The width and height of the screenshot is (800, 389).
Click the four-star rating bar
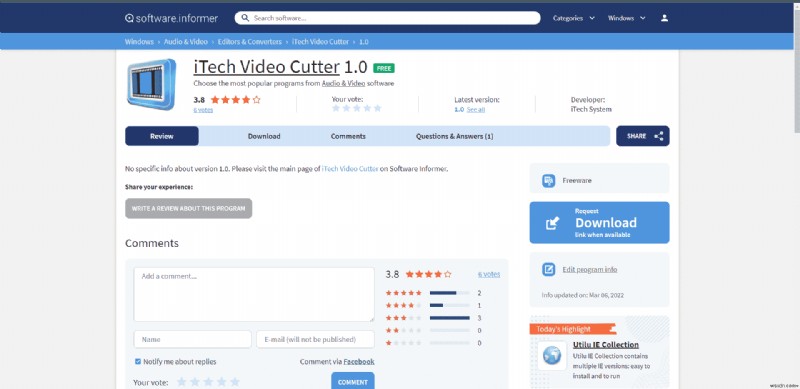[449, 305]
